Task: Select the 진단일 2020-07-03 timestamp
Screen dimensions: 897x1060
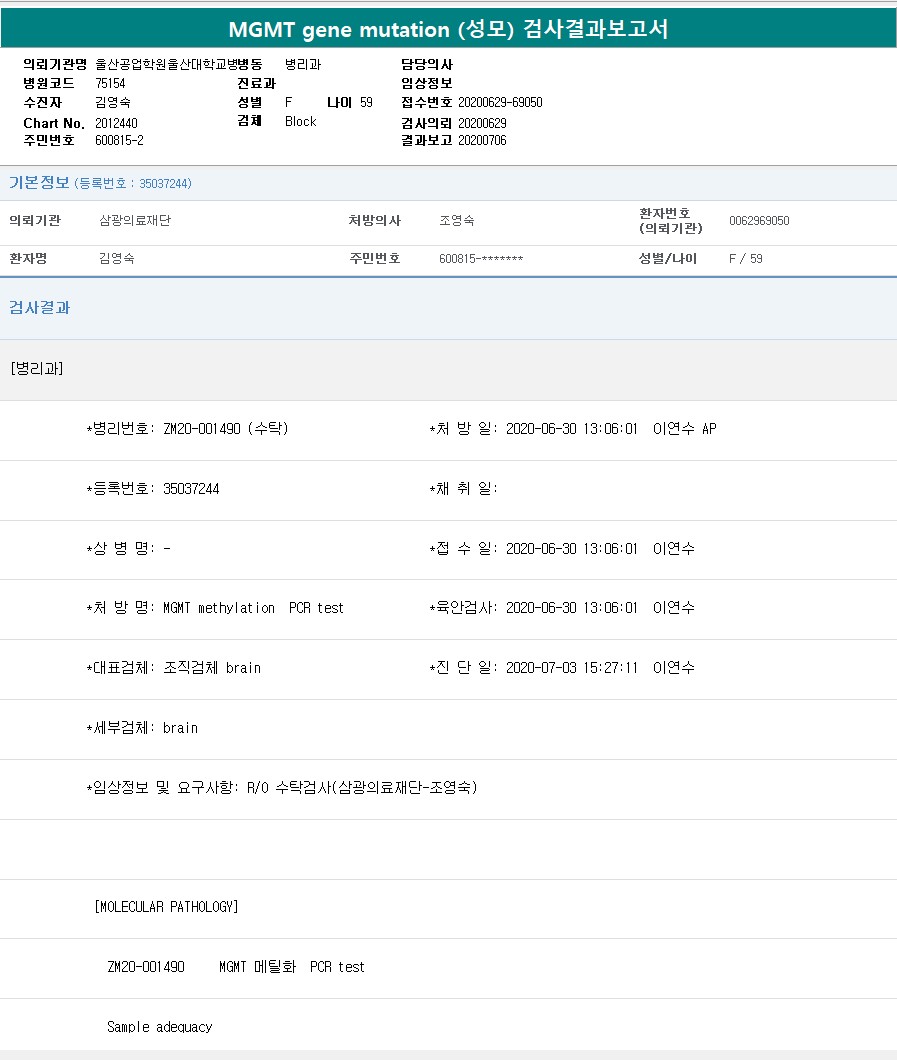Action: (571, 668)
